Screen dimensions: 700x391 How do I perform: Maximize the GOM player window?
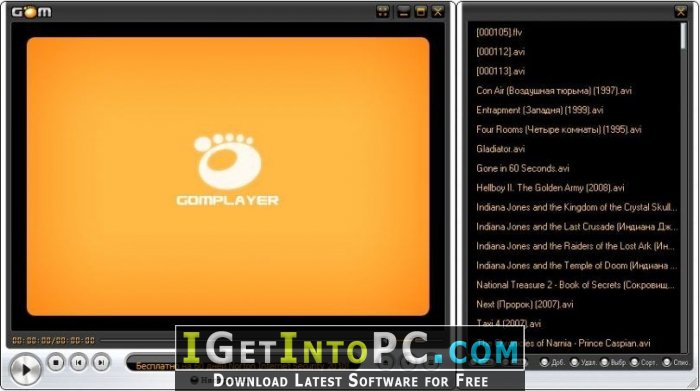(x=421, y=12)
